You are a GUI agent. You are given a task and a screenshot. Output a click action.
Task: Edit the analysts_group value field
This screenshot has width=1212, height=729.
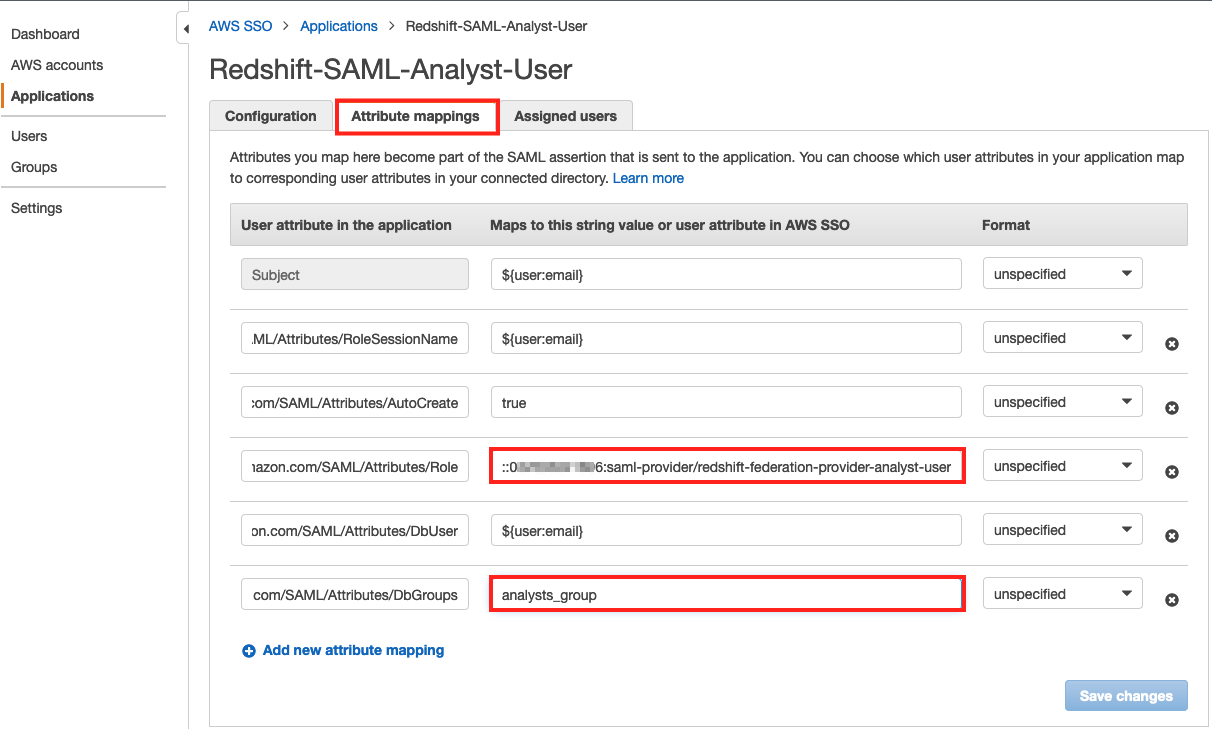pos(727,594)
